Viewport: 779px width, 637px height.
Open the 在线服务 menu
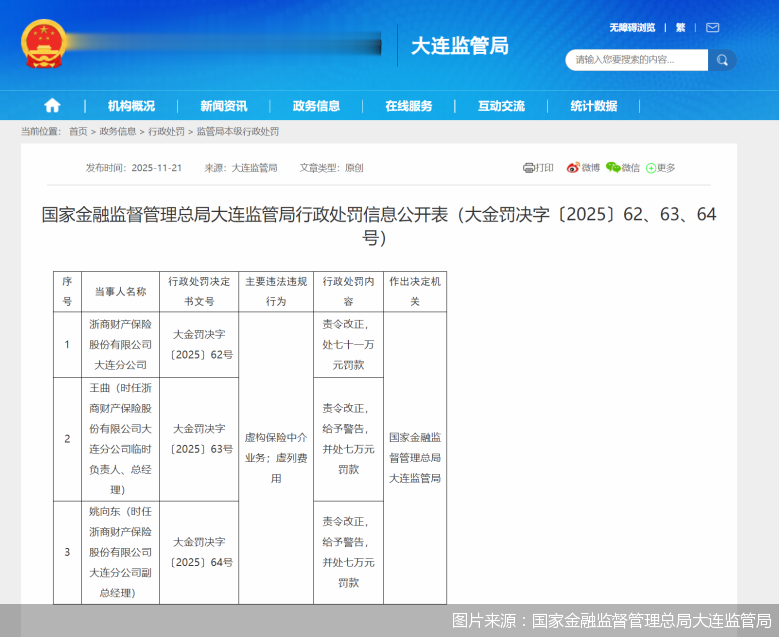(x=408, y=106)
